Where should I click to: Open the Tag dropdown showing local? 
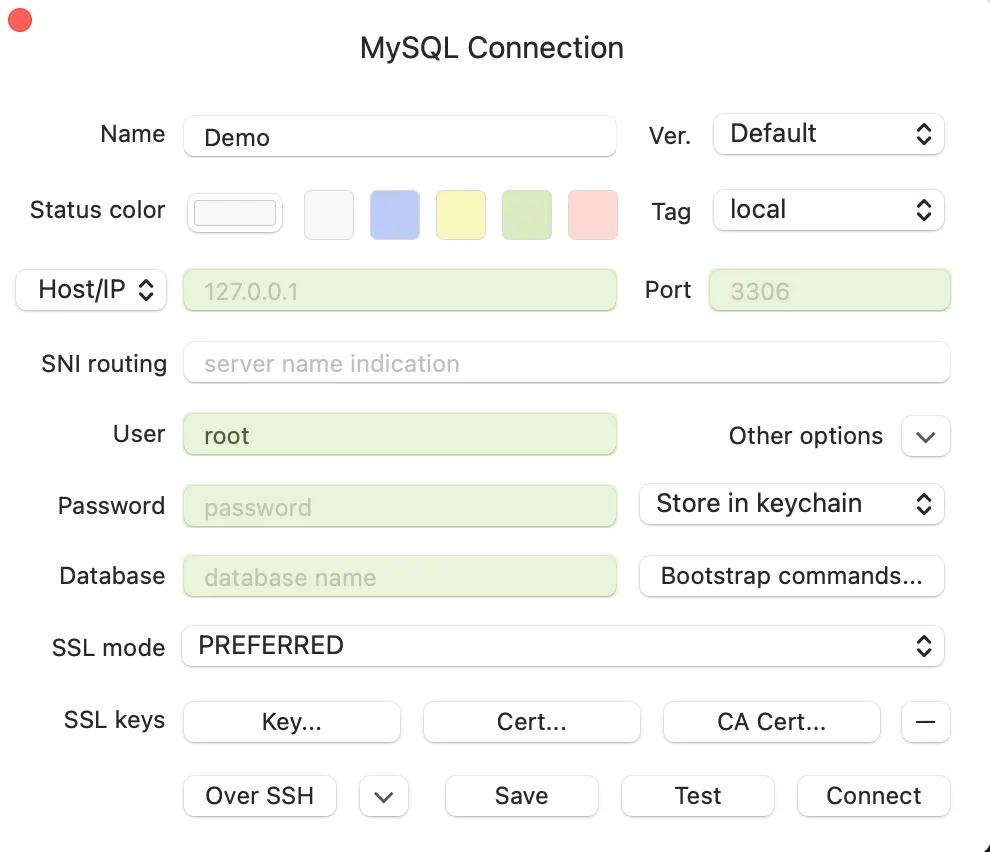coord(828,210)
